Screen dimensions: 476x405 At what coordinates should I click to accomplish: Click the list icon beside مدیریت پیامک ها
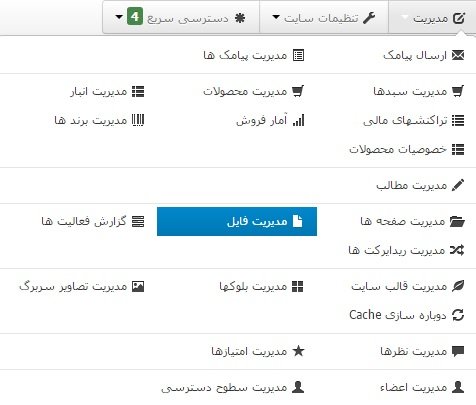298,55
